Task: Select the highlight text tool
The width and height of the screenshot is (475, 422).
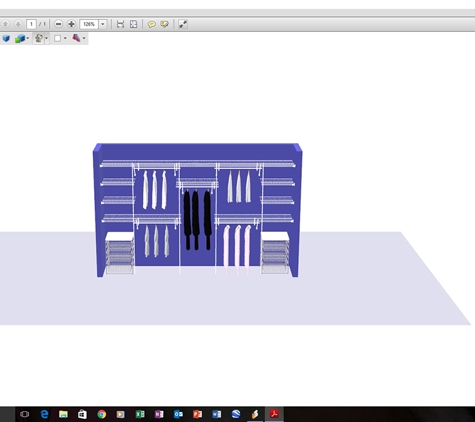Action: (164, 24)
